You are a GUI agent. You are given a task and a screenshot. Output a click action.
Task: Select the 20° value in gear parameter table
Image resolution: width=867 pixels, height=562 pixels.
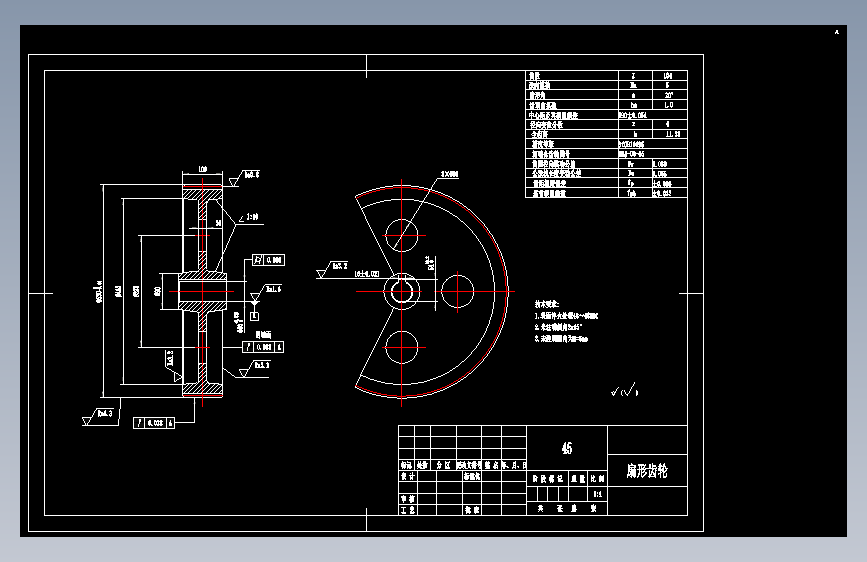(x=669, y=95)
